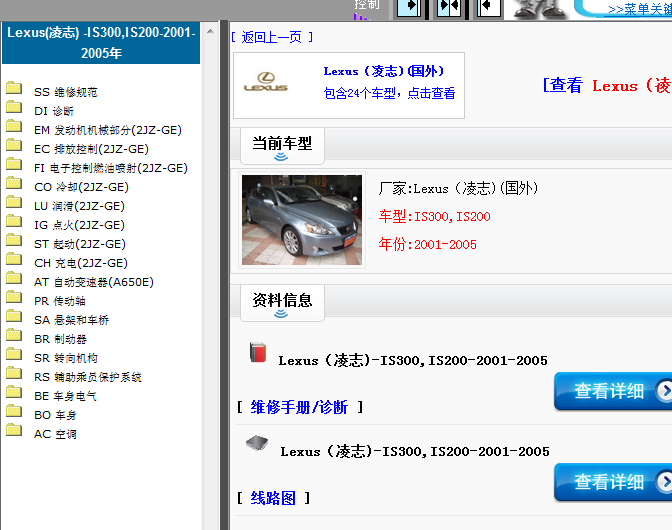Click the folder icon beside EM 发动机机械部分
Image resolution: width=672 pixels, height=530 pixels.
pyautogui.click(x=14, y=126)
